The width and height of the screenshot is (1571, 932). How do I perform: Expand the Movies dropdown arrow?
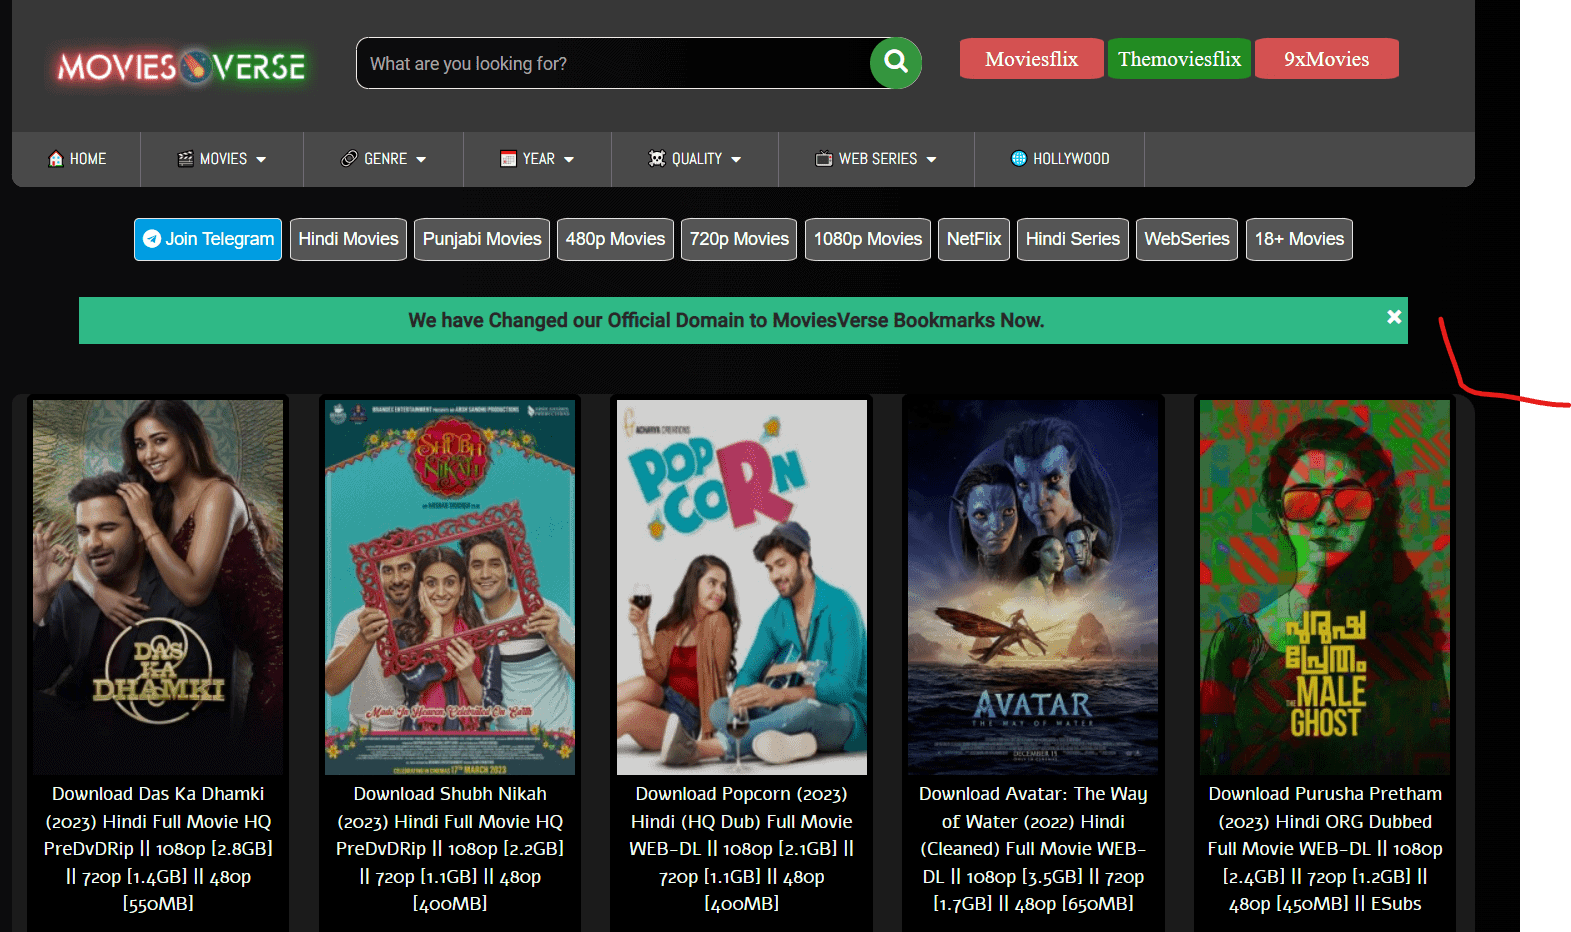(261, 160)
